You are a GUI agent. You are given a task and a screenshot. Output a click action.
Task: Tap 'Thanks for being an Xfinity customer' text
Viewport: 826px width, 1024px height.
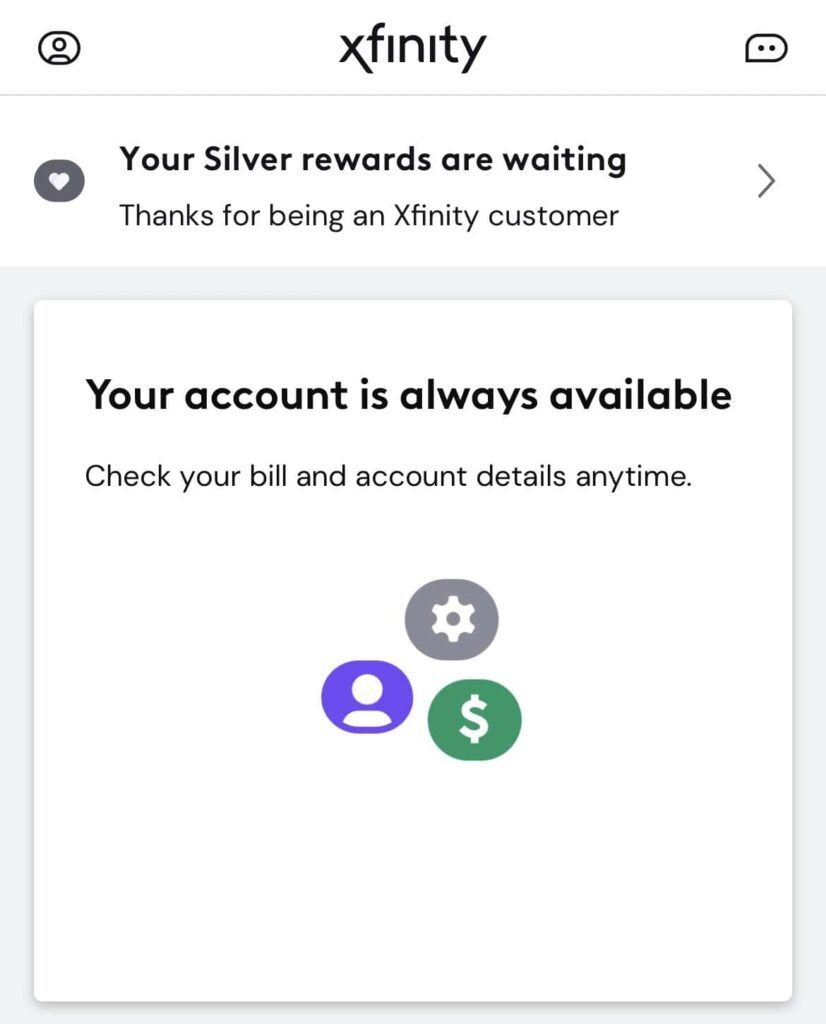click(x=369, y=215)
